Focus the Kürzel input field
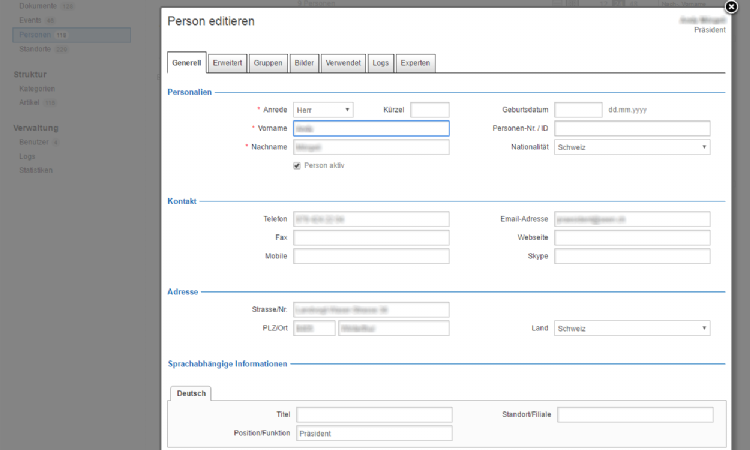Screen dimensions: 750x450 coord(430,110)
